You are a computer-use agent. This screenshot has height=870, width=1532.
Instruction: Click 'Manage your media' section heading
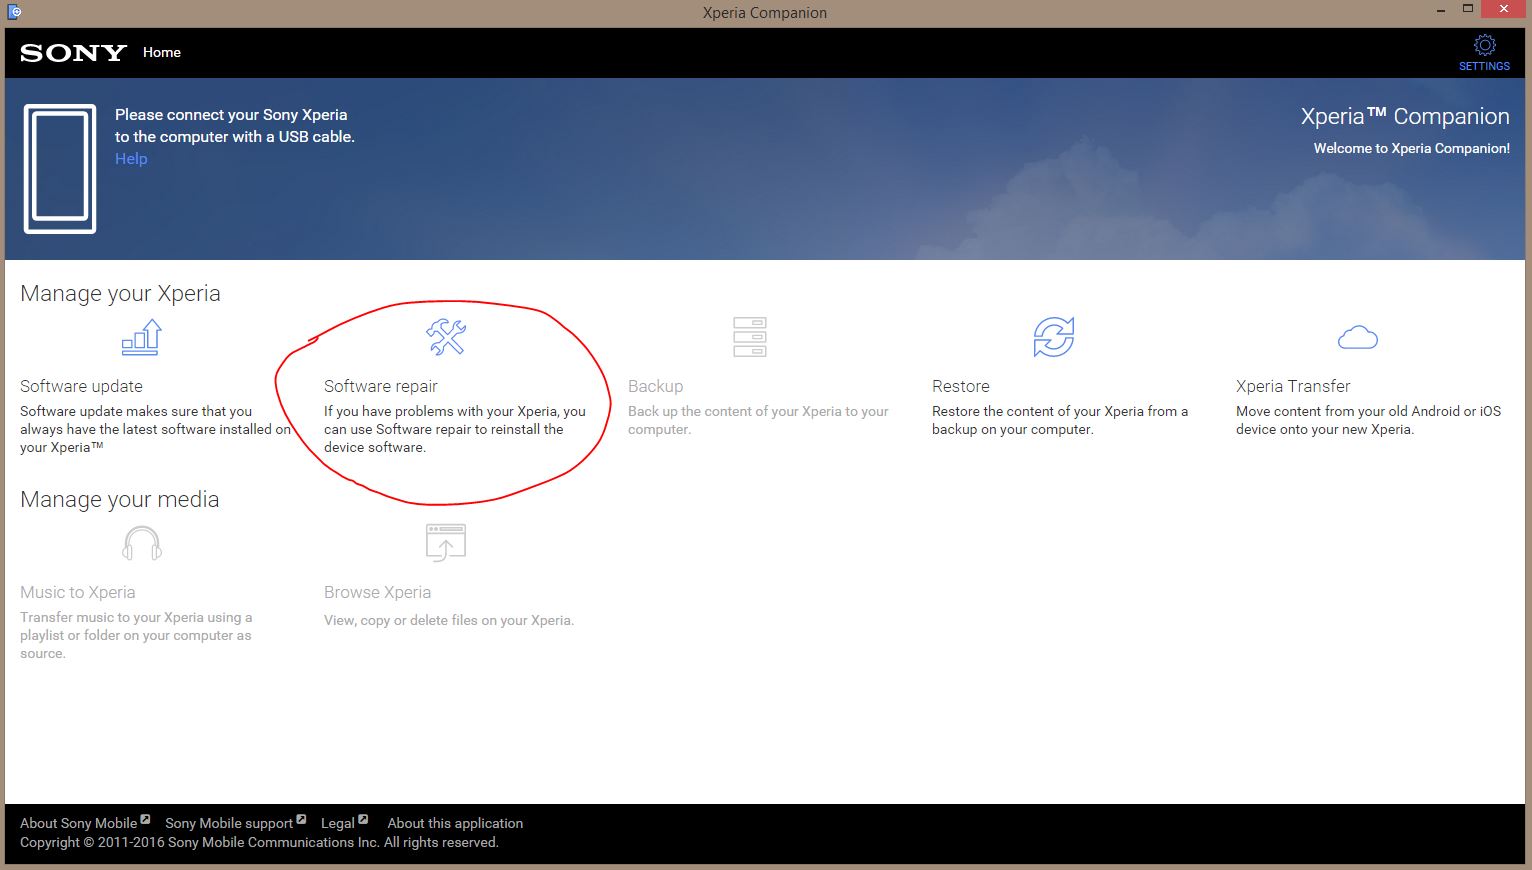(119, 499)
